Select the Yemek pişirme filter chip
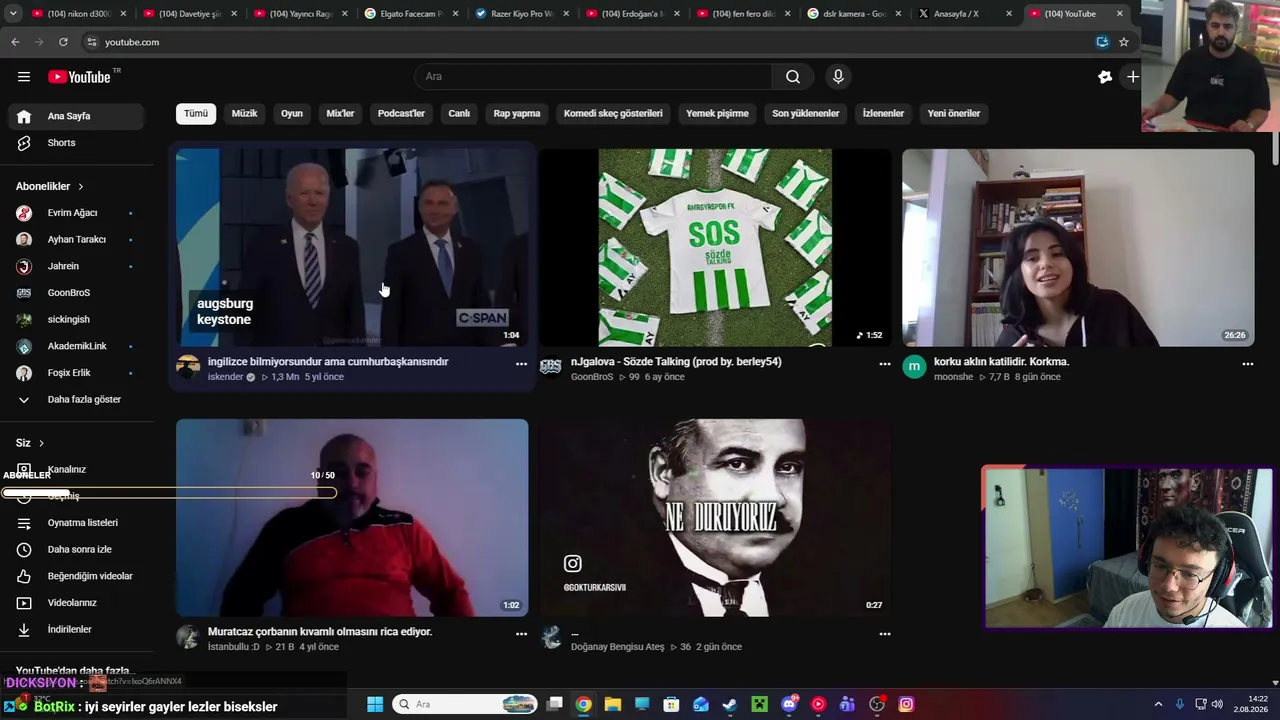 click(717, 113)
